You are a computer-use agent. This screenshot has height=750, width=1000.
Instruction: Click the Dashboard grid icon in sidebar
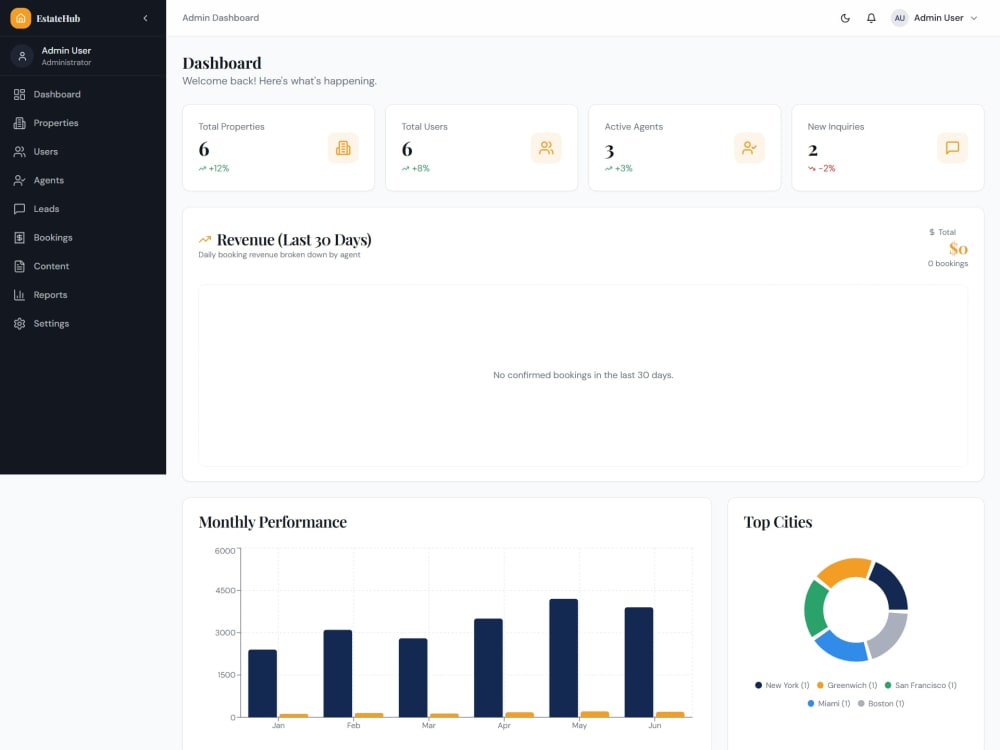point(19,94)
